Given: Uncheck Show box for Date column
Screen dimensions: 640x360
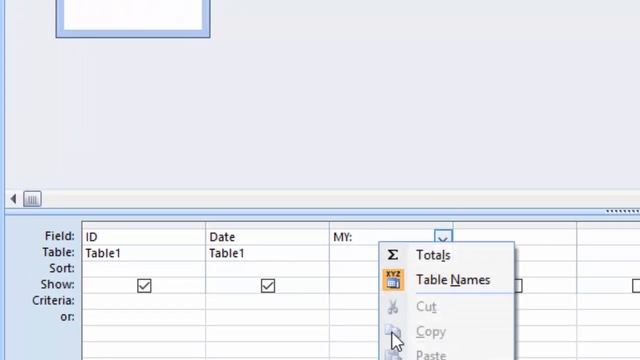Looking at the screenshot, I should tap(268, 286).
